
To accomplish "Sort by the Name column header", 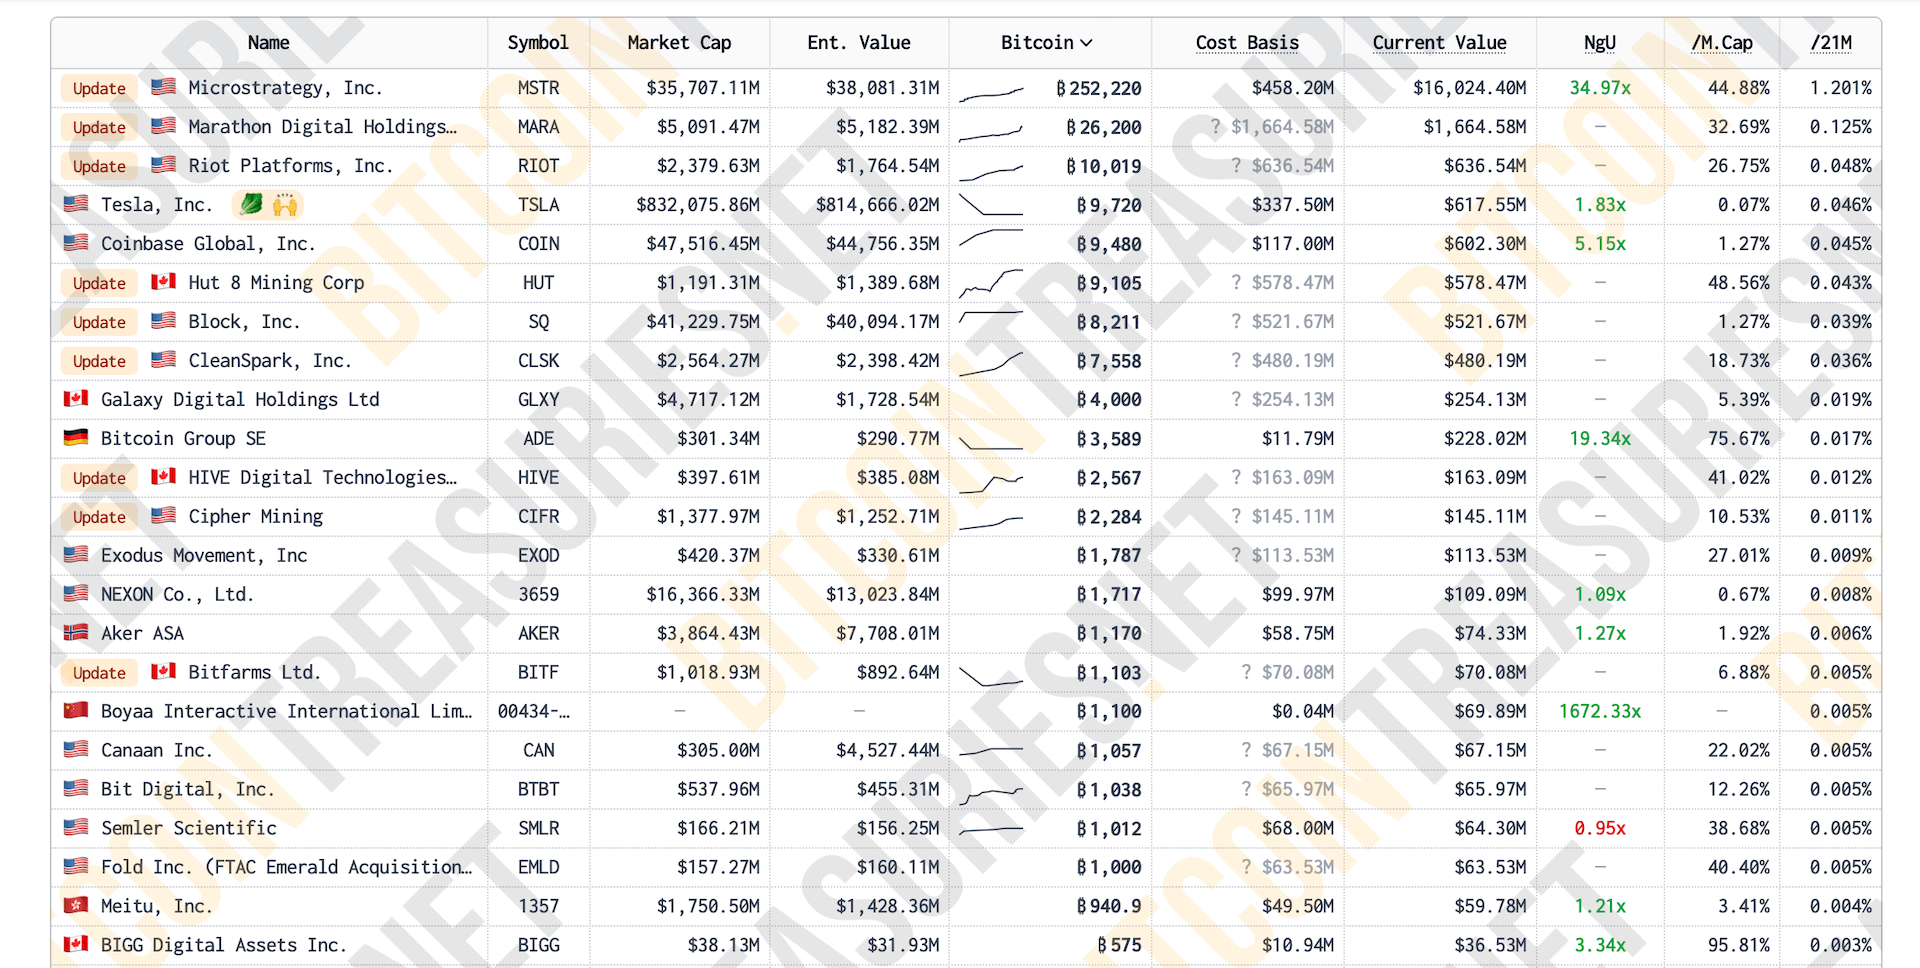I will click(x=268, y=43).
